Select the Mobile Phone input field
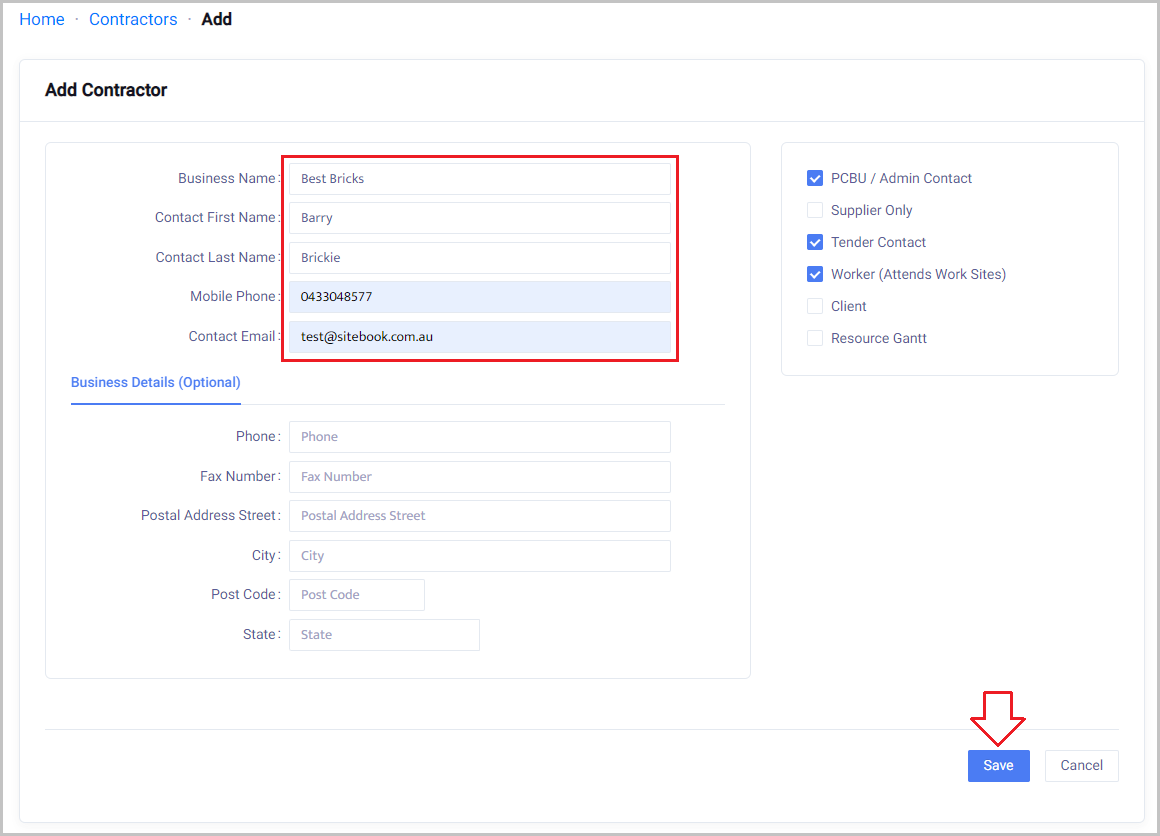This screenshot has width=1160, height=836. coord(479,297)
